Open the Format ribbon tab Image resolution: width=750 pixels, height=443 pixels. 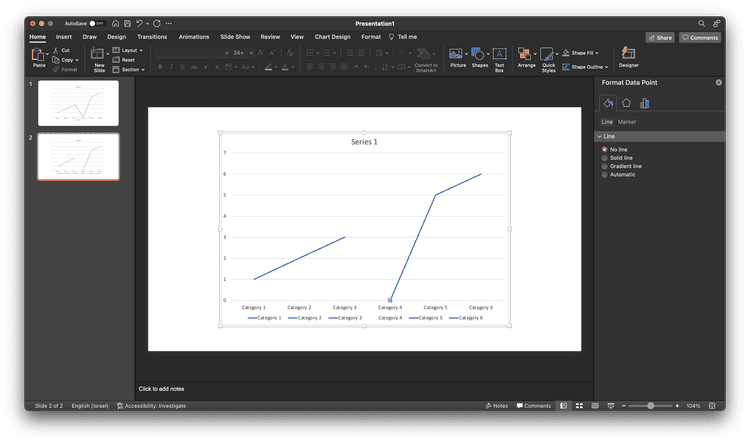(x=371, y=37)
